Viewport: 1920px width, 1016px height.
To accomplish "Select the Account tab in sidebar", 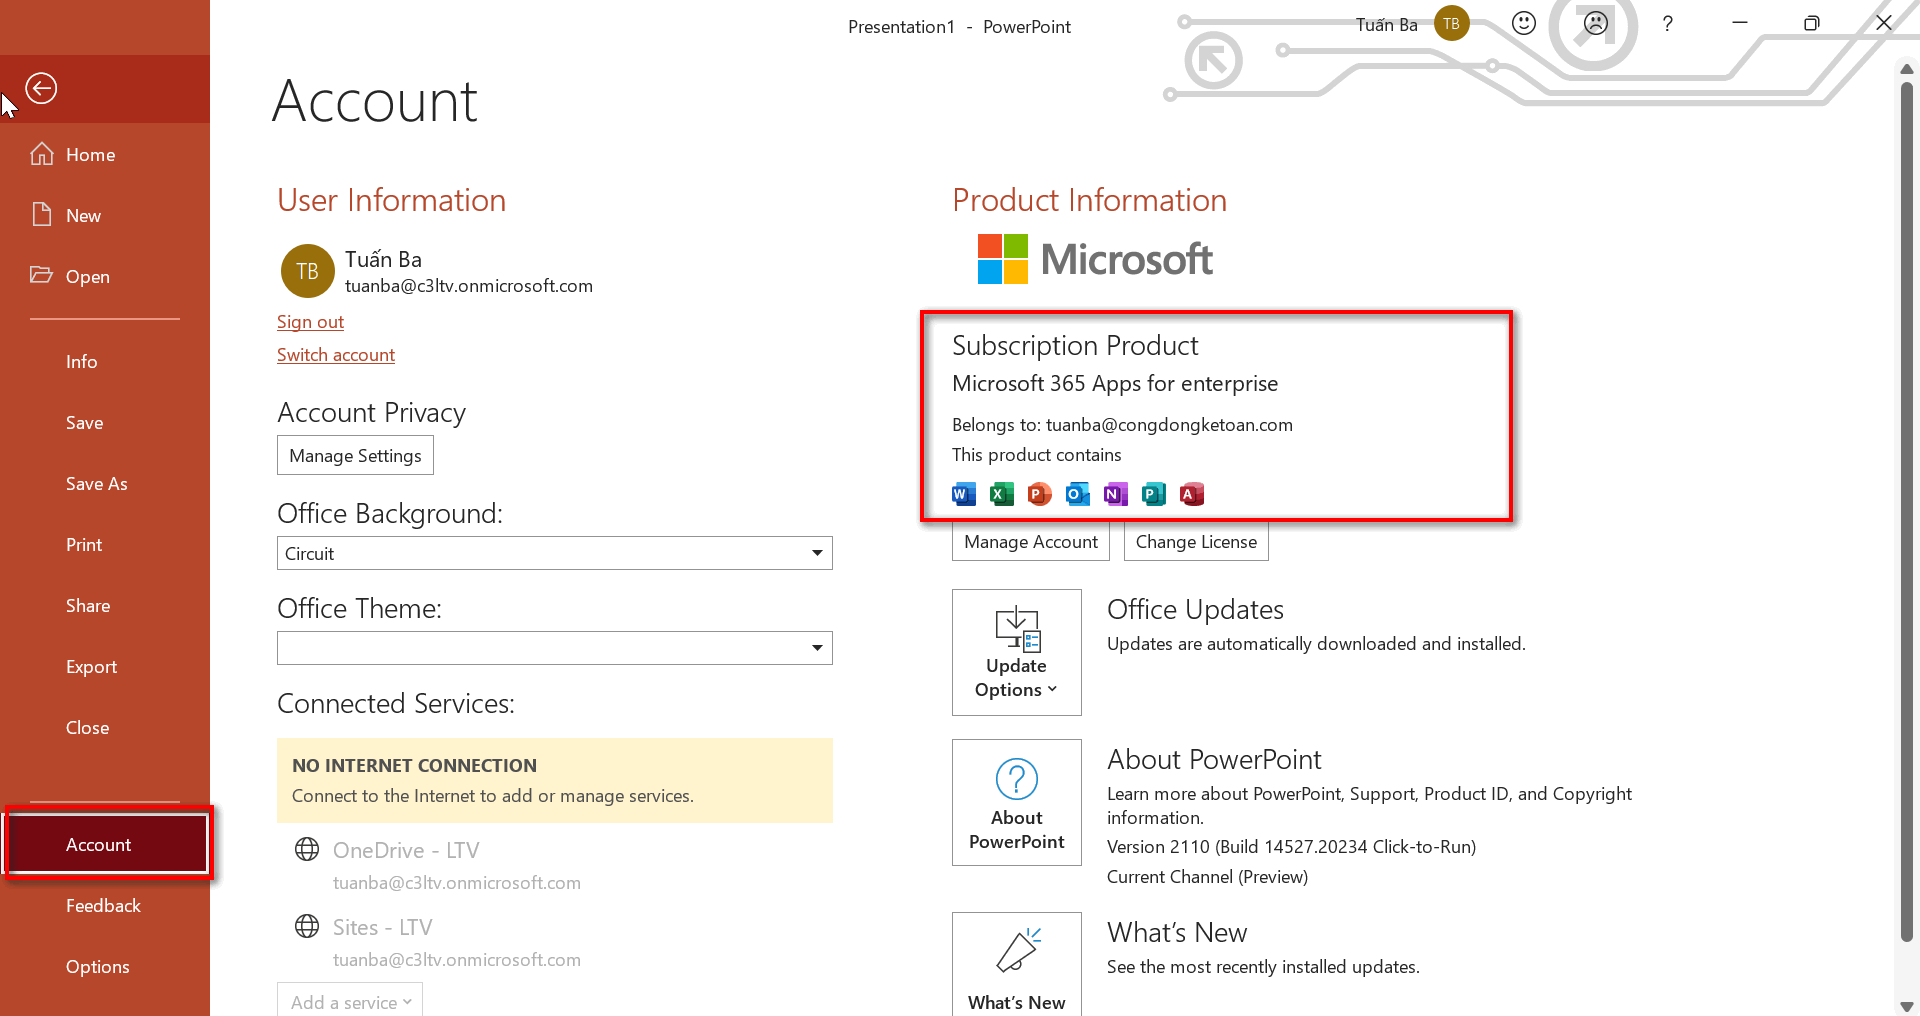I will [x=108, y=845].
